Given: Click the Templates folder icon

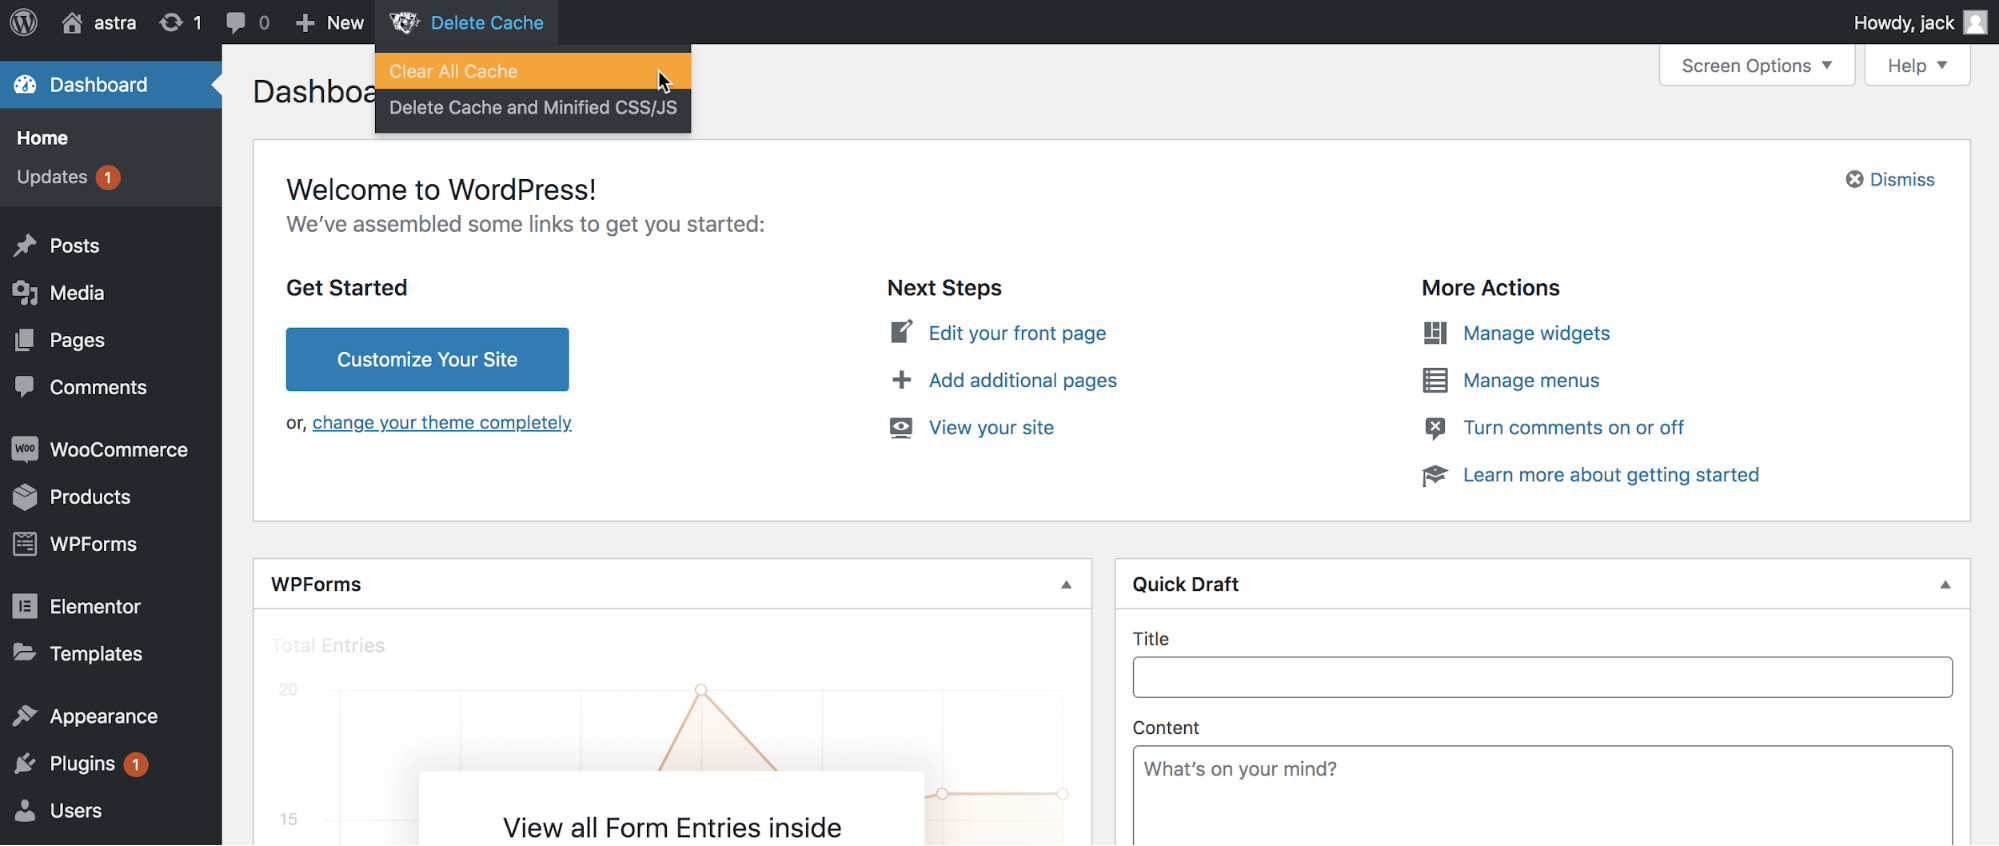Looking at the screenshot, I should (25, 653).
